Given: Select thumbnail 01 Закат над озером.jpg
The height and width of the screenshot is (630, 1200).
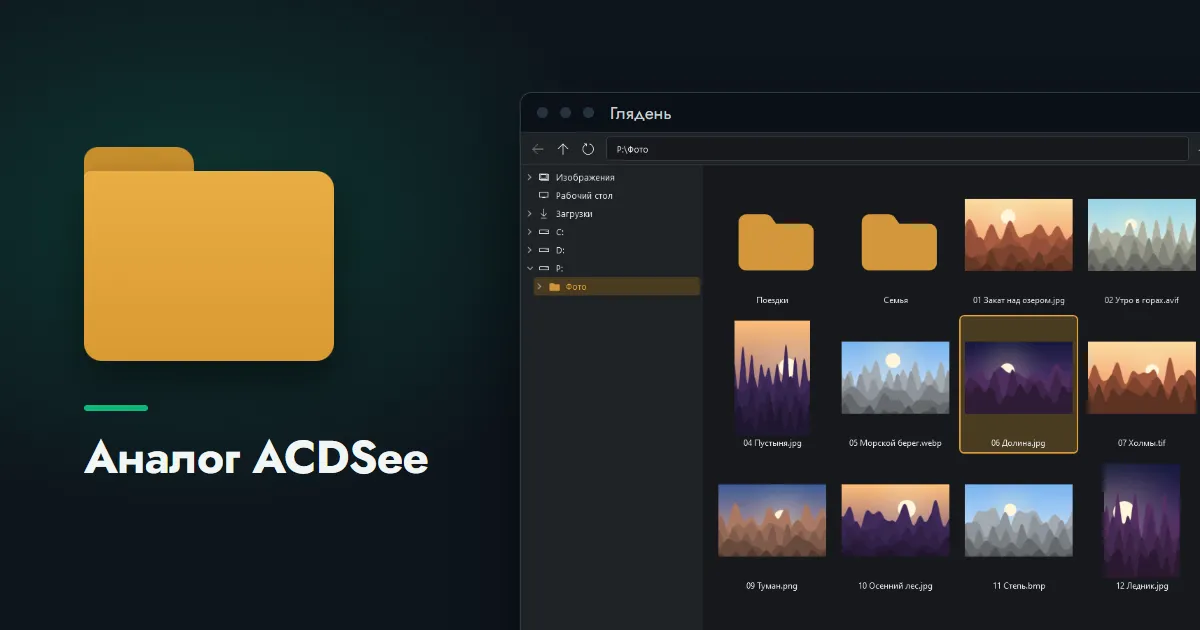Looking at the screenshot, I should coord(1018,235).
